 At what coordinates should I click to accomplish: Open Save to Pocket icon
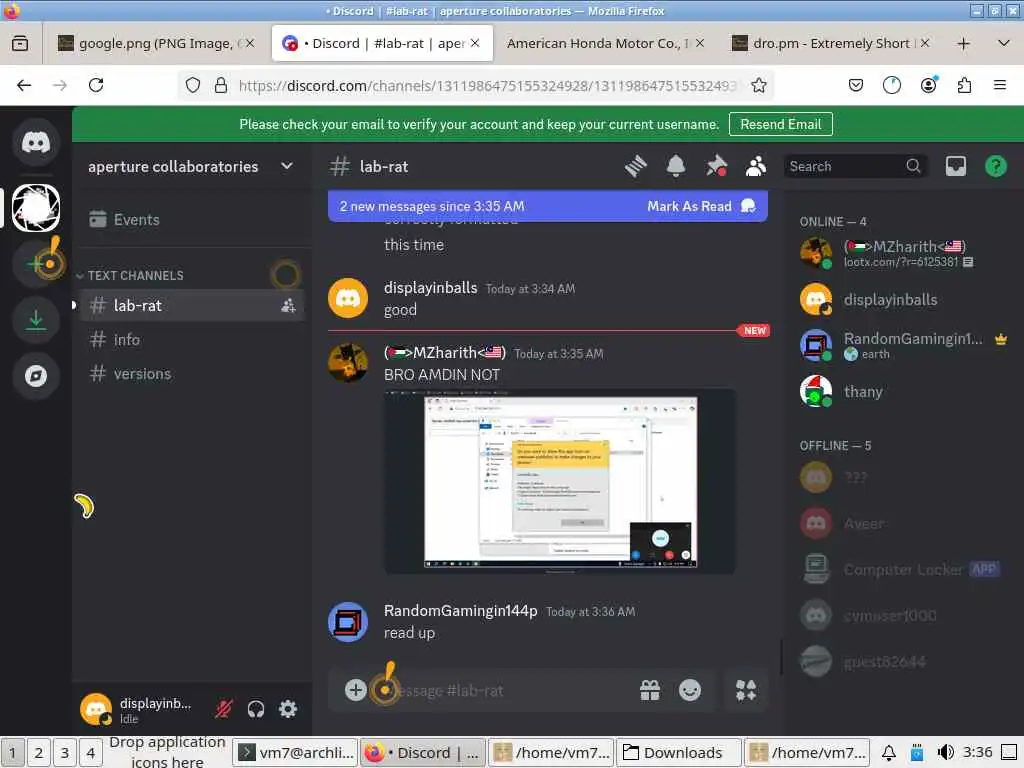[856, 86]
